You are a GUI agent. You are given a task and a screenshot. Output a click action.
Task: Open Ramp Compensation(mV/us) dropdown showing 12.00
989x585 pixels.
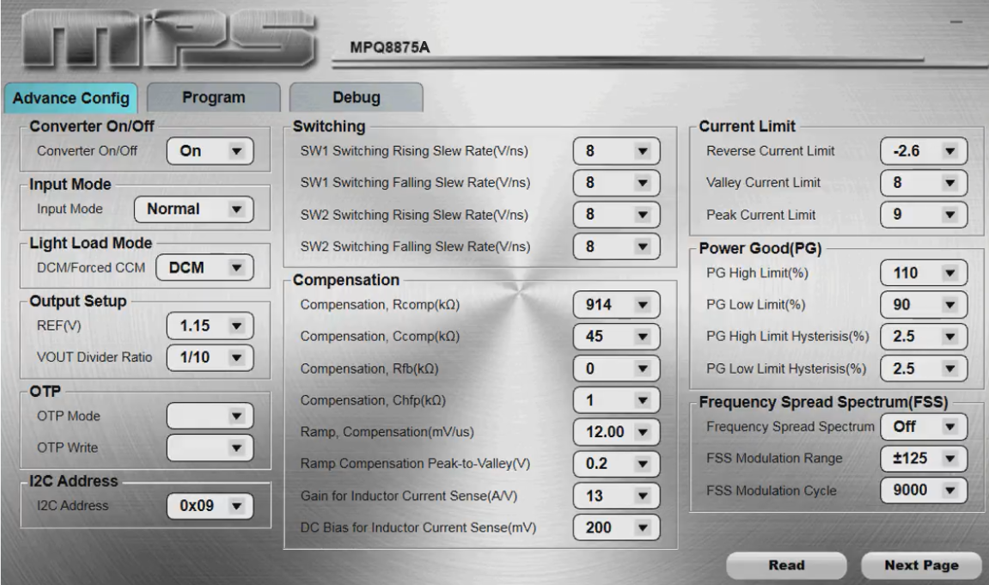[616, 432]
